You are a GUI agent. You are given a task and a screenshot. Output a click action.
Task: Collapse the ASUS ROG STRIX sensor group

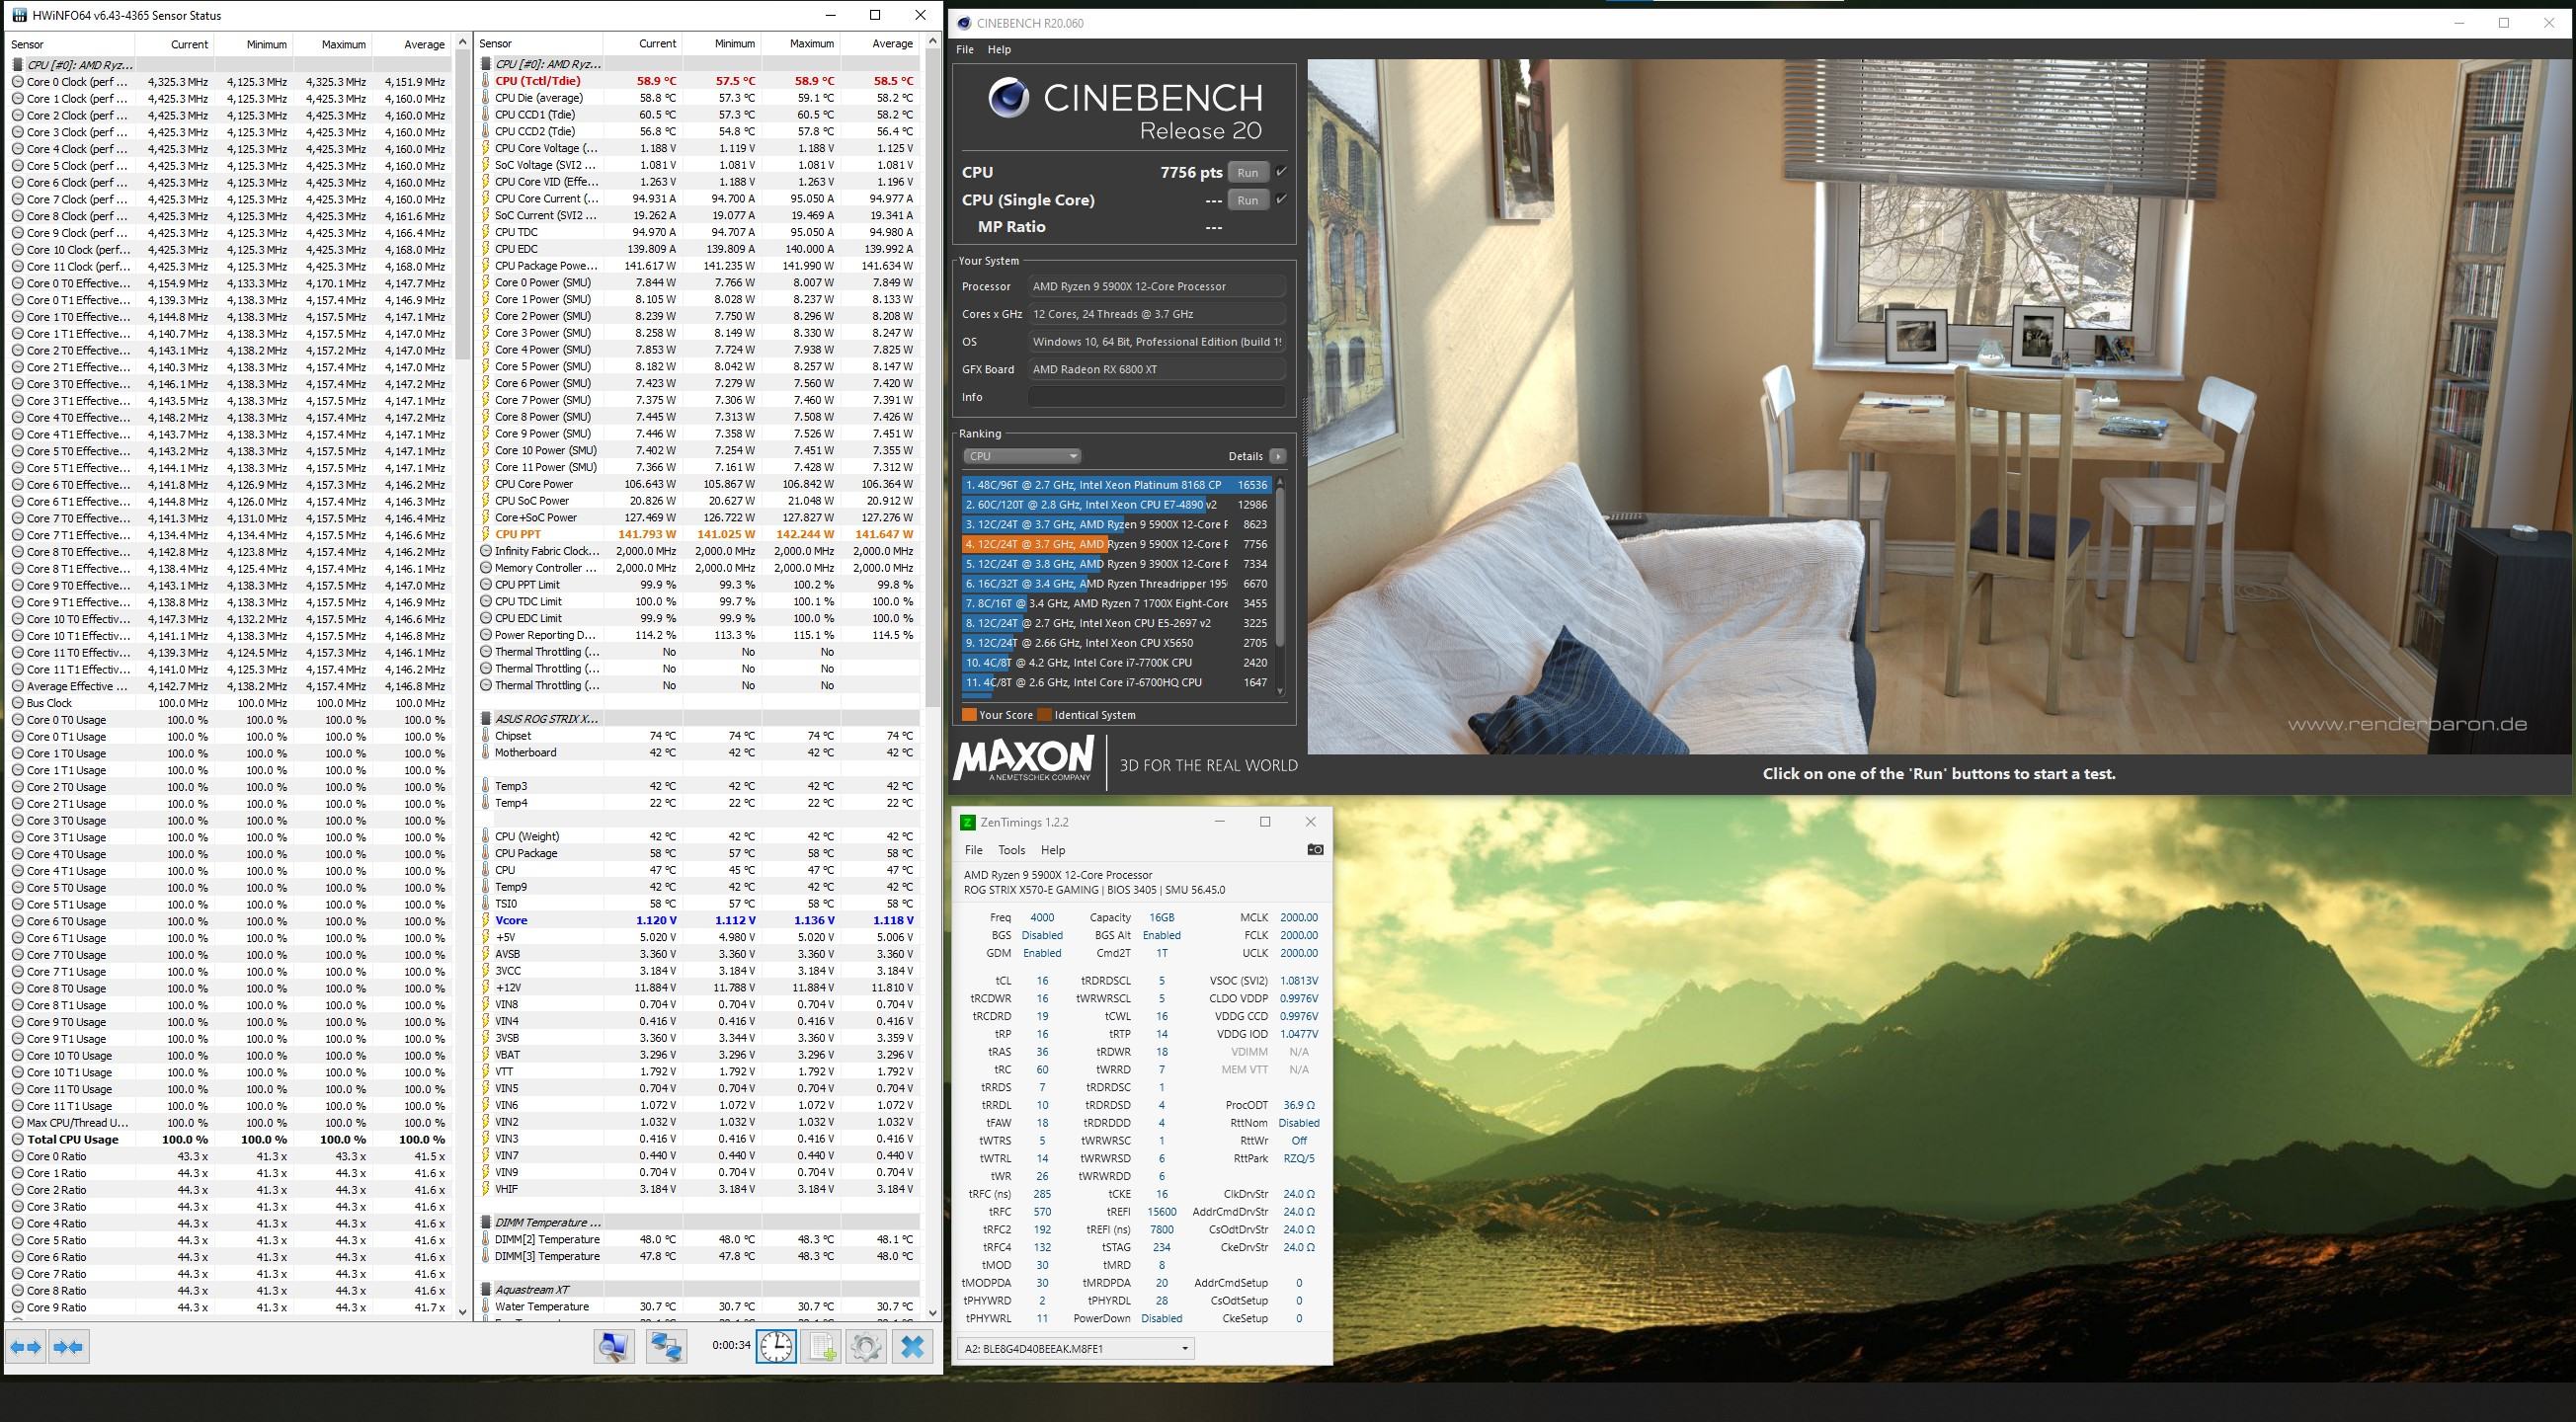(x=486, y=719)
